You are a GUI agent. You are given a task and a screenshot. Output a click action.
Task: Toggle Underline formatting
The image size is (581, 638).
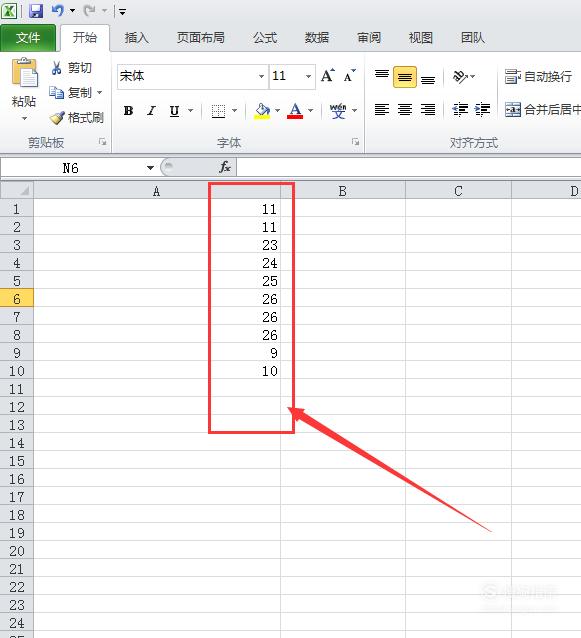coord(175,111)
